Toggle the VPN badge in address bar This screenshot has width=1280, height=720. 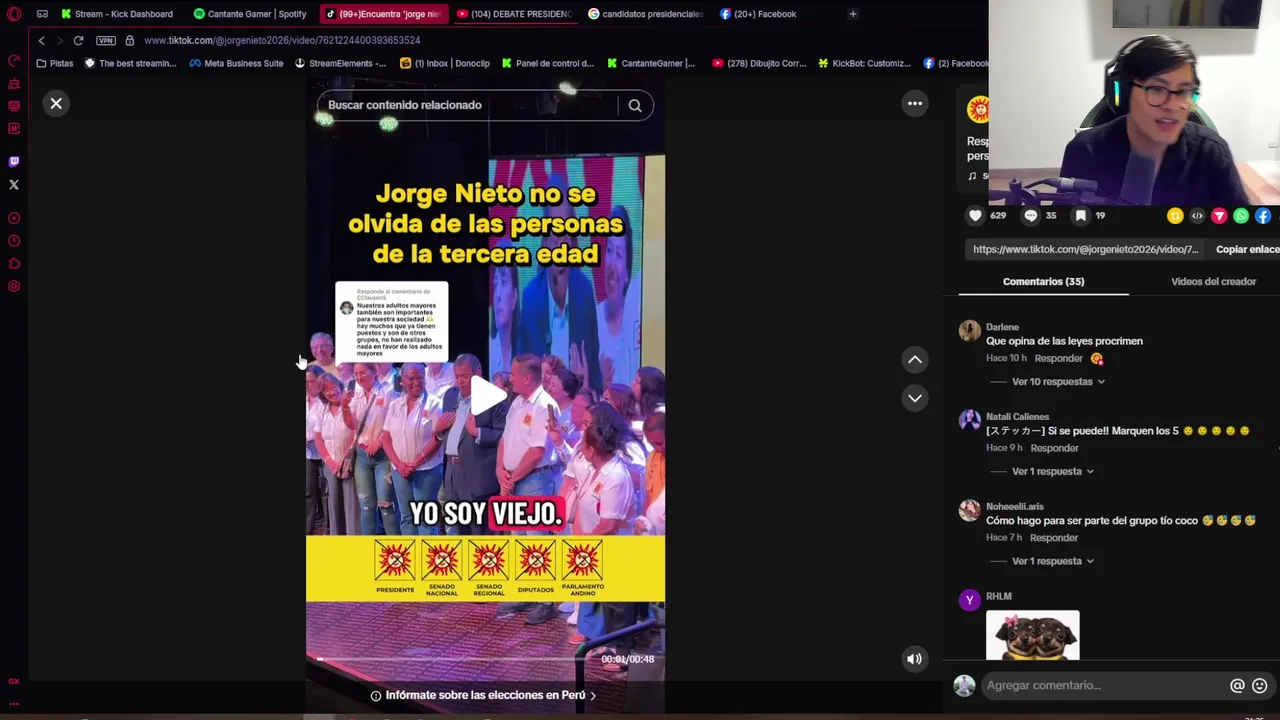pos(106,40)
